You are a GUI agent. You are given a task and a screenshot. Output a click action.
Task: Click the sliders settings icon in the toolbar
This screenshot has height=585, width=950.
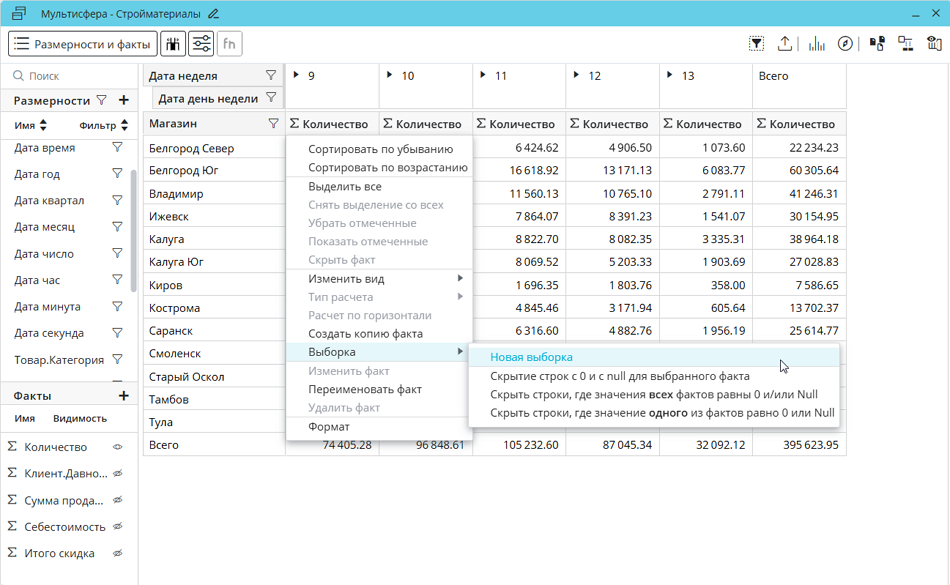click(201, 44)
